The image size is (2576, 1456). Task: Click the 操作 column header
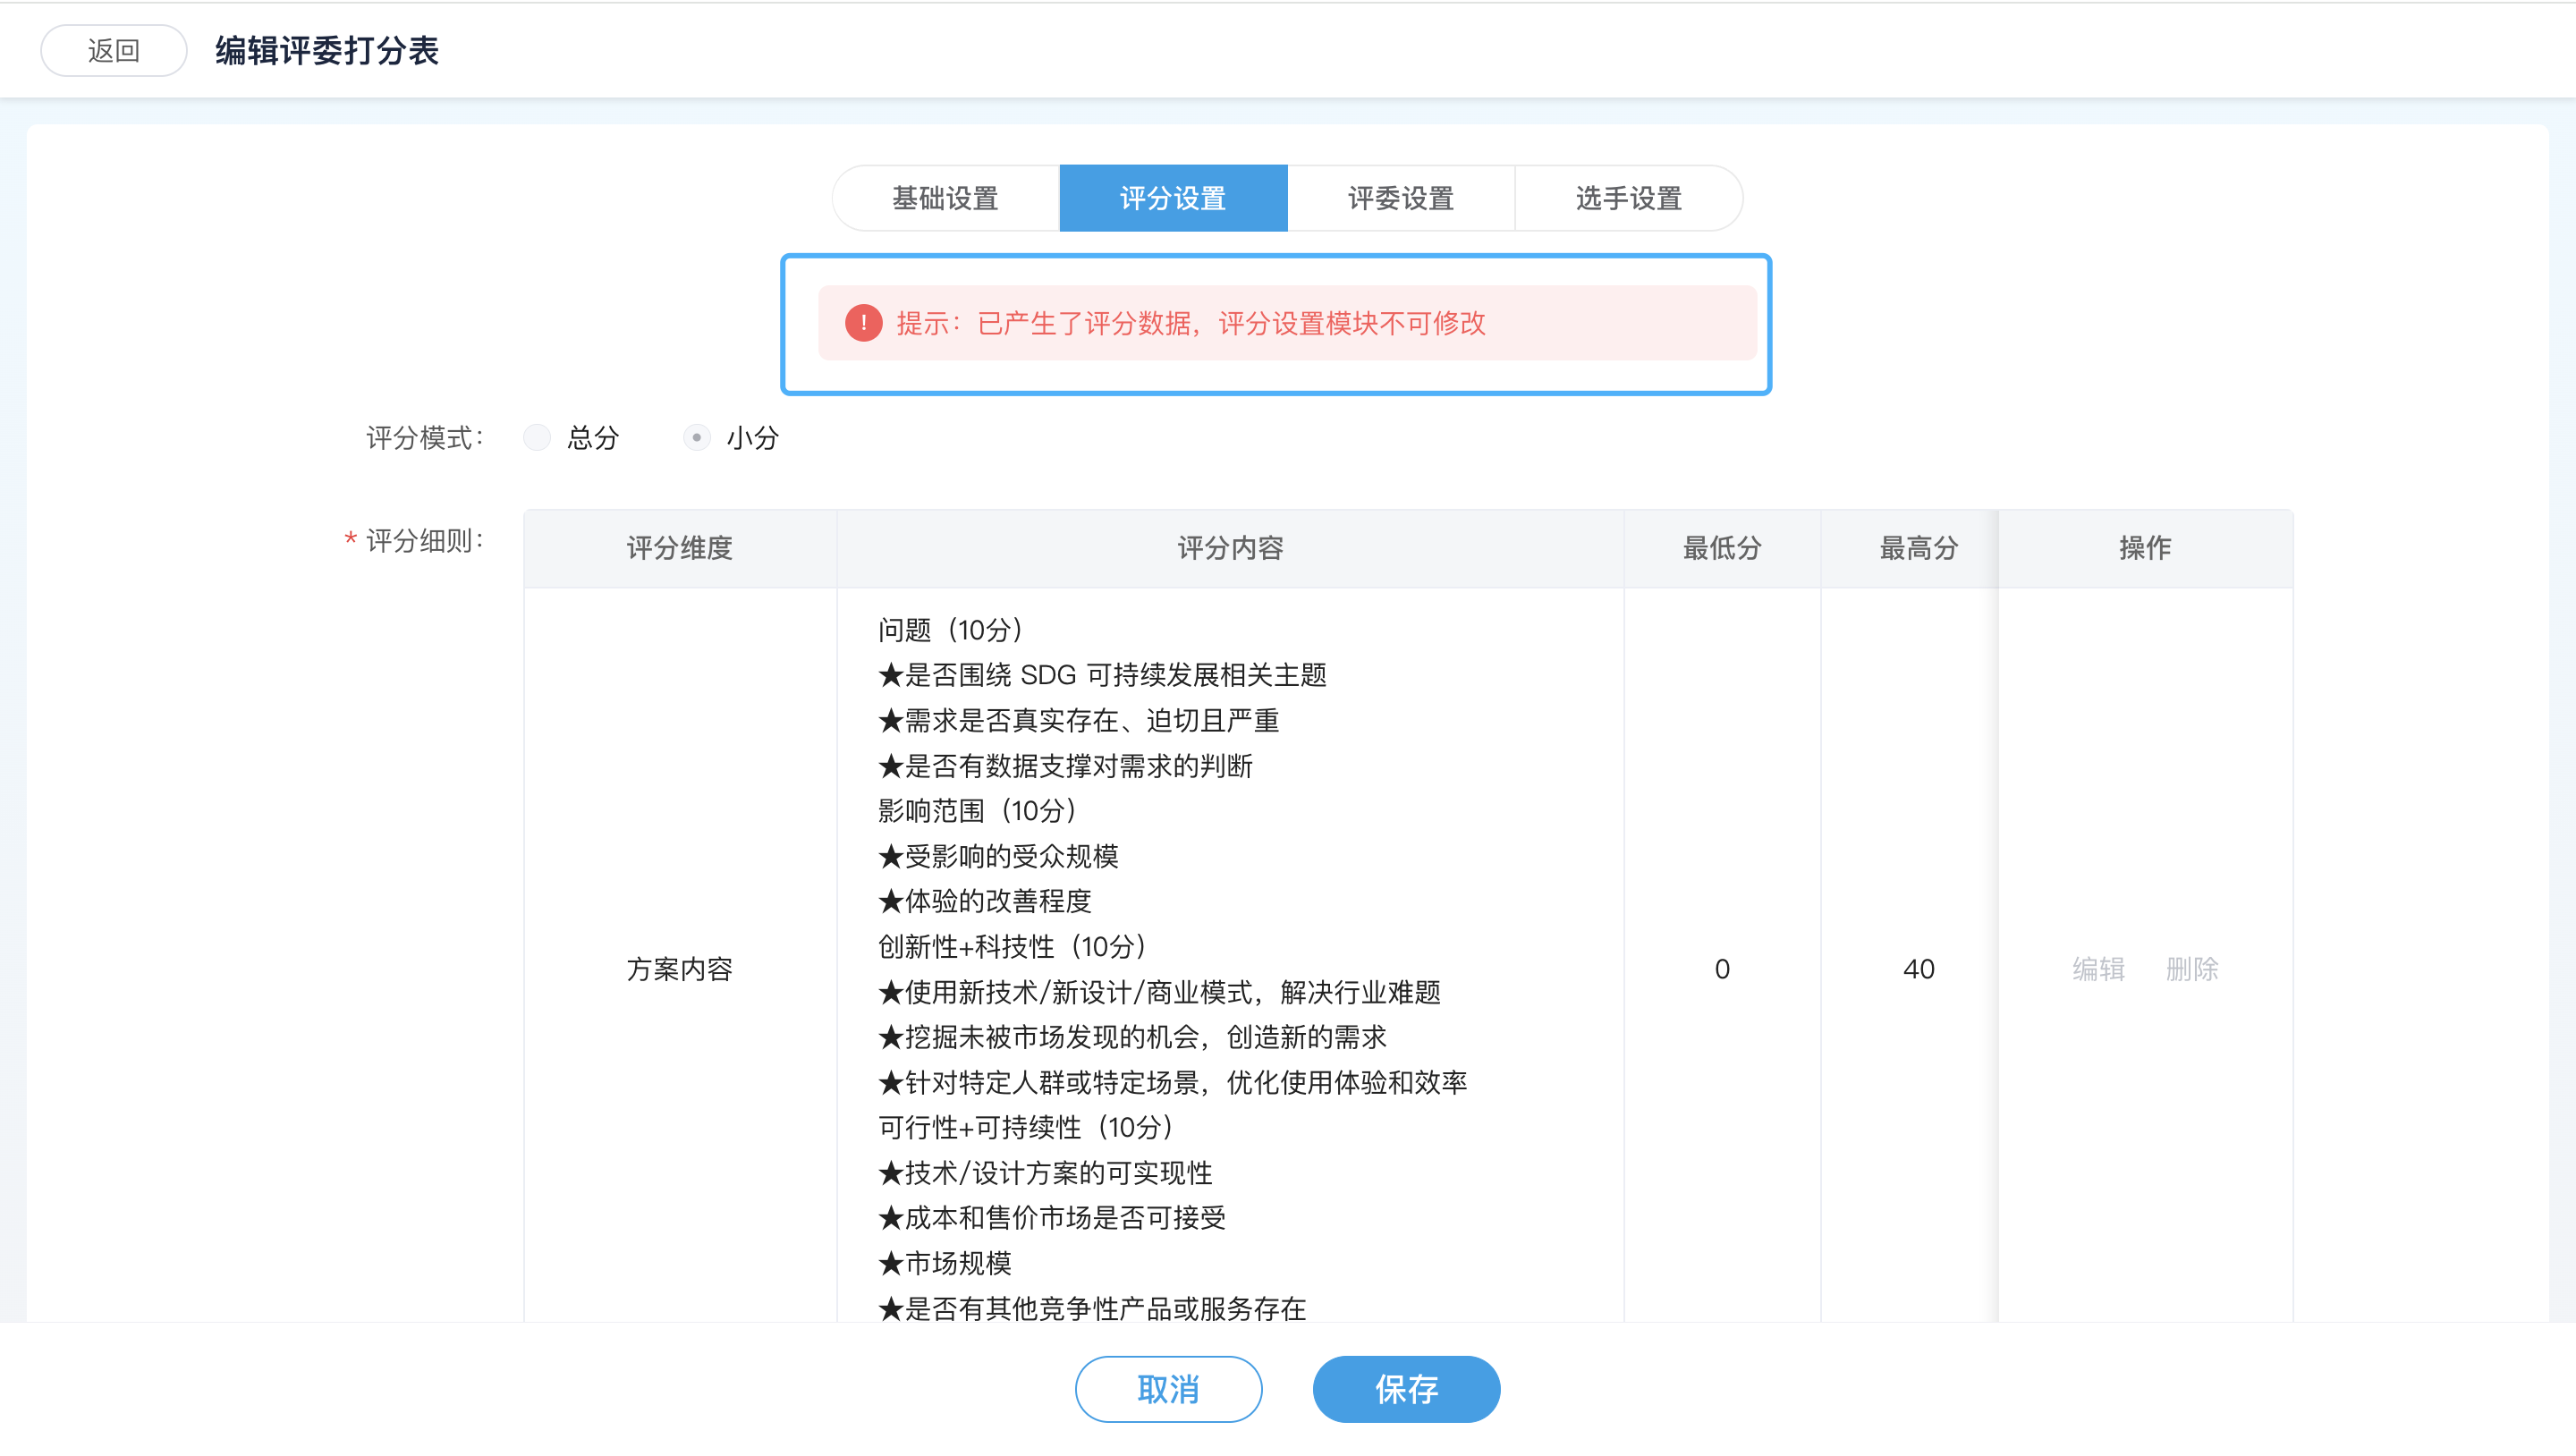tap(2145, 548)
